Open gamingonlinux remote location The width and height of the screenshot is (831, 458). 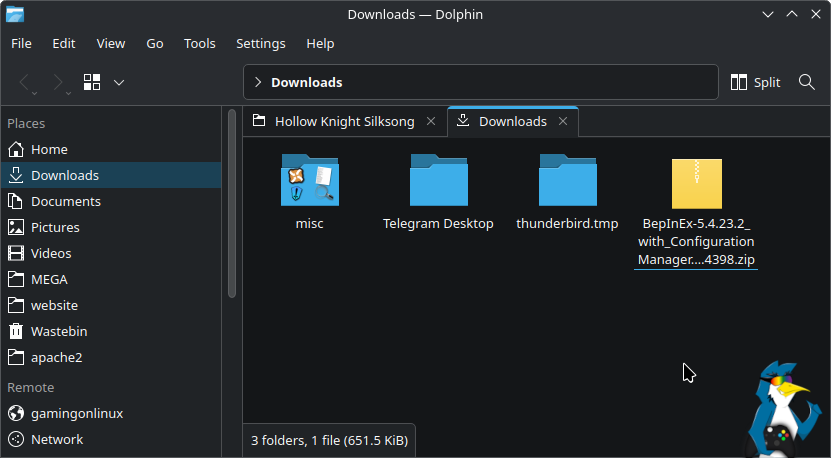click(x=76, y=413)
